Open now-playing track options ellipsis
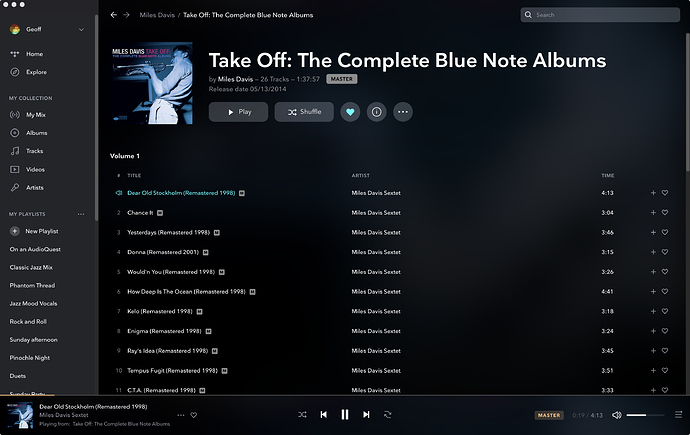 [180, 415]
